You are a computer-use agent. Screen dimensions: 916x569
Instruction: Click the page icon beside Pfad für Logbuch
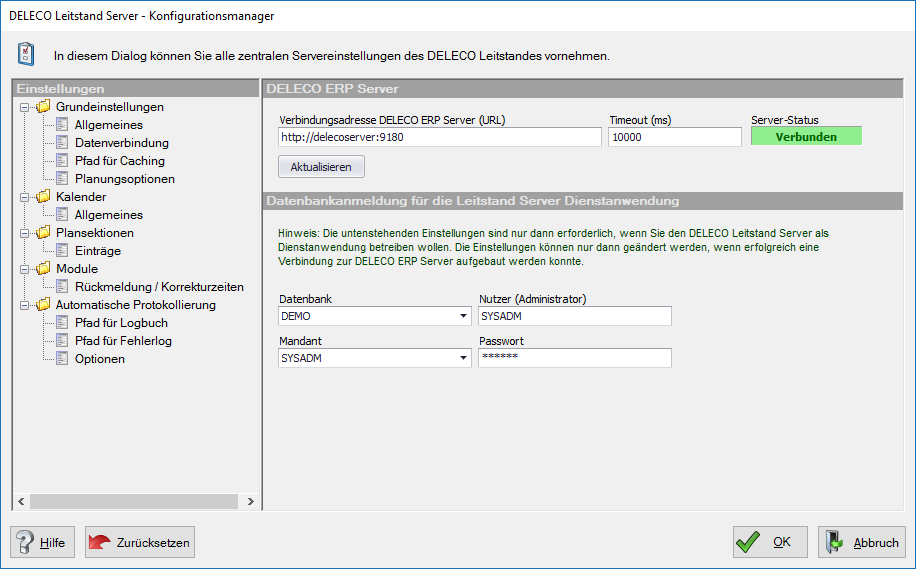pyautogui.click(x=62, y=322)
